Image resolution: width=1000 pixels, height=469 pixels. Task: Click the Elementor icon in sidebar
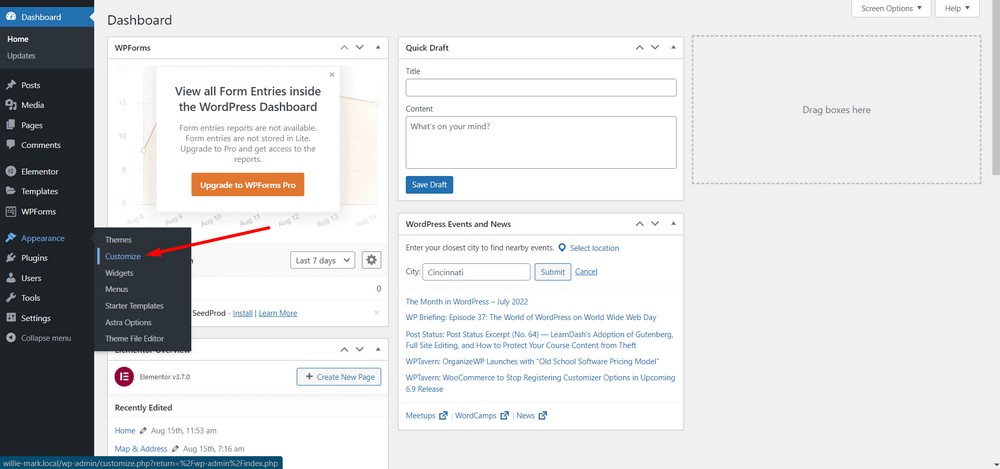coord(10,171)
